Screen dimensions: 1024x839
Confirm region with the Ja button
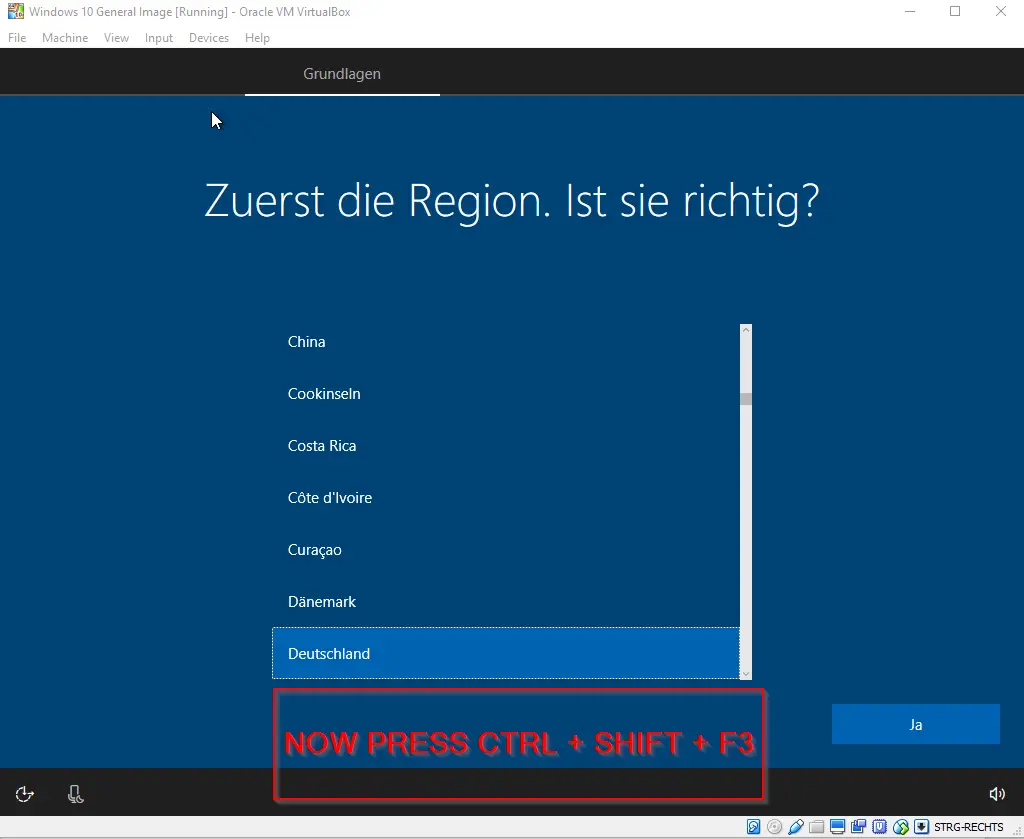coord(916,724)
